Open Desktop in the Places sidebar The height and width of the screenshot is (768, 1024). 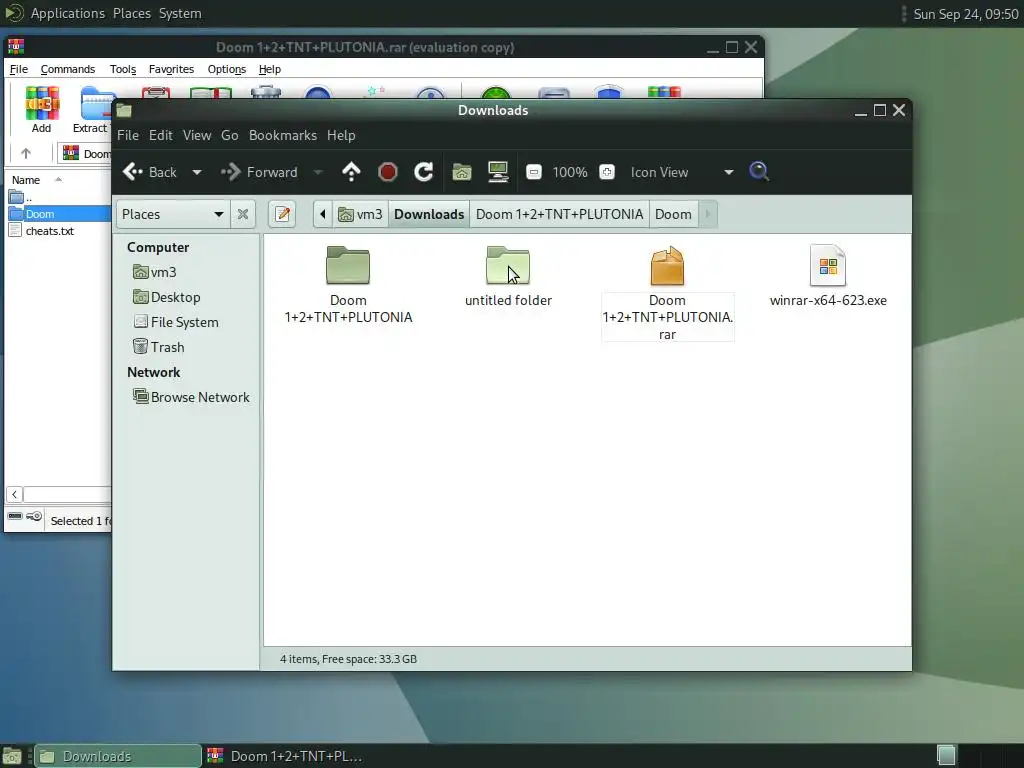(167, 297)
